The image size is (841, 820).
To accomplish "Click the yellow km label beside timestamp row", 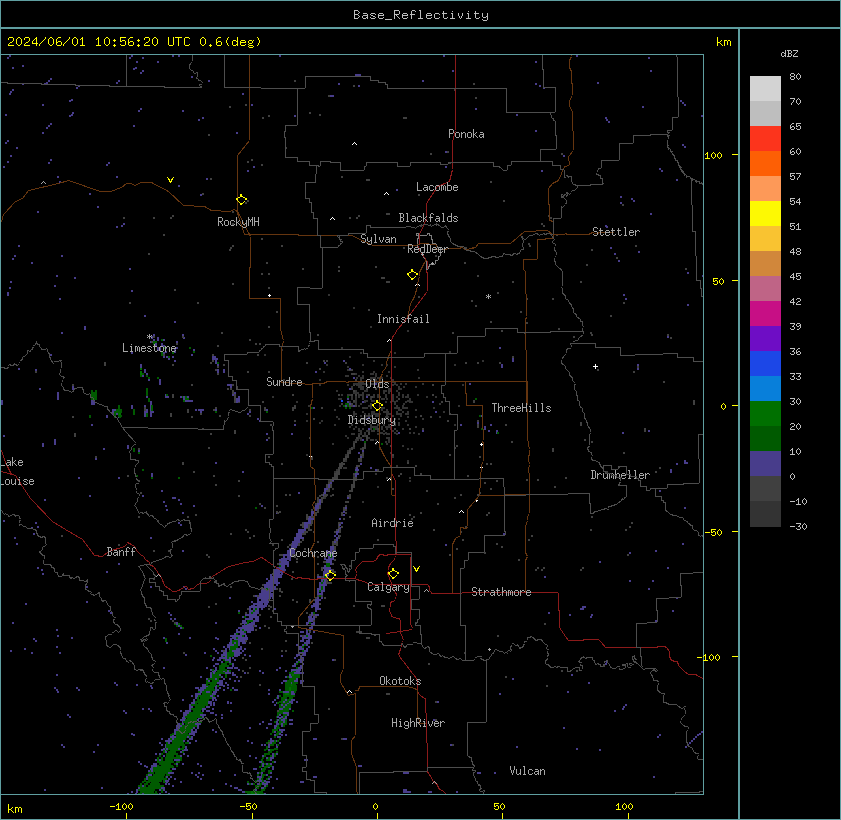I will pos(724,42).
